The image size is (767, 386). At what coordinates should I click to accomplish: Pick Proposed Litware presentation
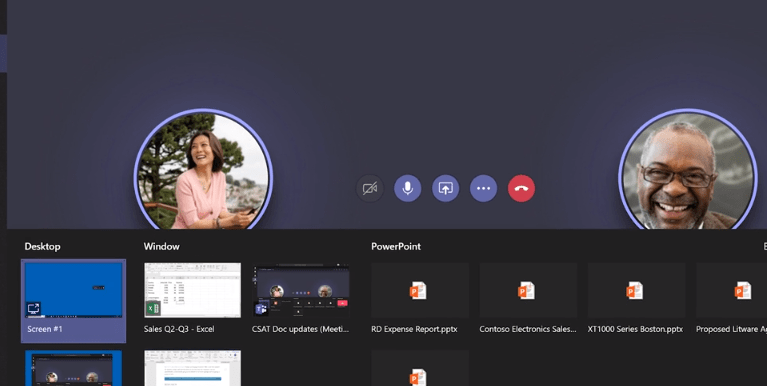pyautogui.click(x=732, y=291)
